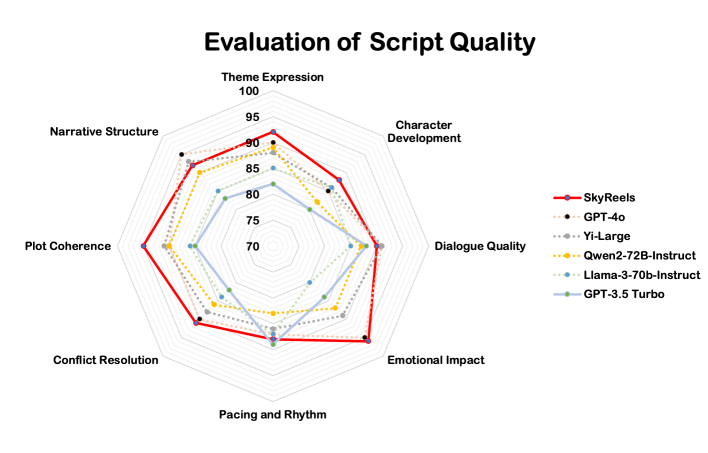The width and height of the screenshot is (708, 453).
Task: Click the SkyReels legend marker
Action: (x=567, y=198)
